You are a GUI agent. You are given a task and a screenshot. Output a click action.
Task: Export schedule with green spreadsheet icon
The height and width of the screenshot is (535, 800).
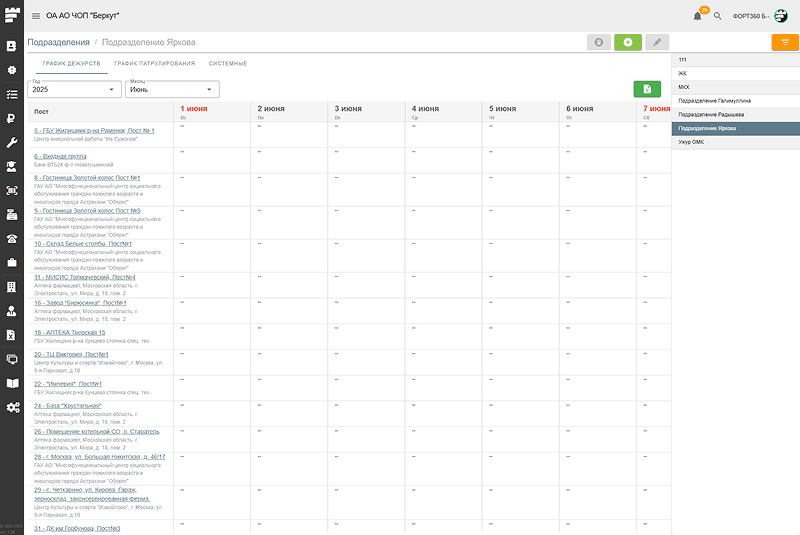point(647,89)
